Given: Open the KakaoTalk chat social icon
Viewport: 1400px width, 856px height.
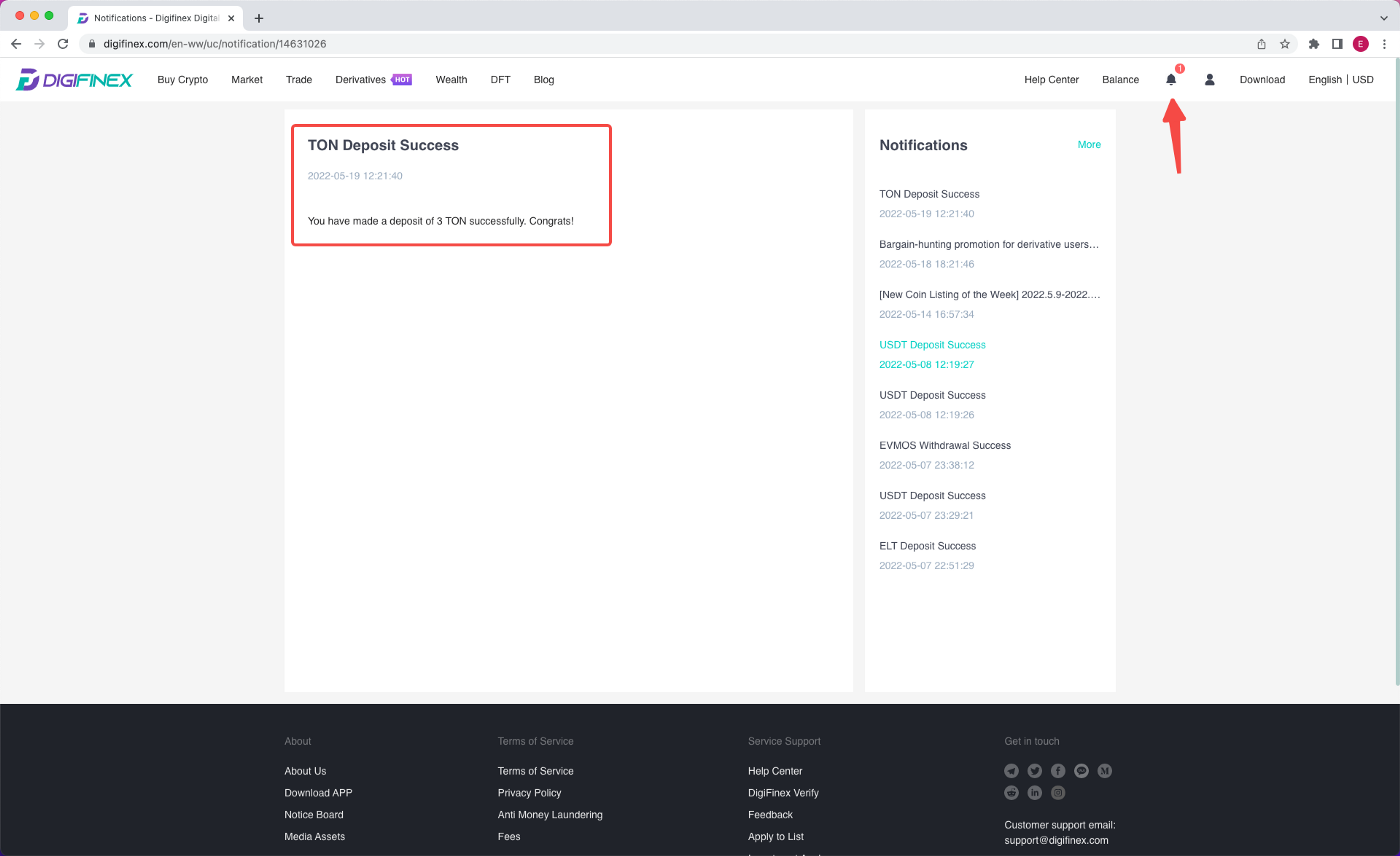Looking at the screenshot, I should (1081, 771).
